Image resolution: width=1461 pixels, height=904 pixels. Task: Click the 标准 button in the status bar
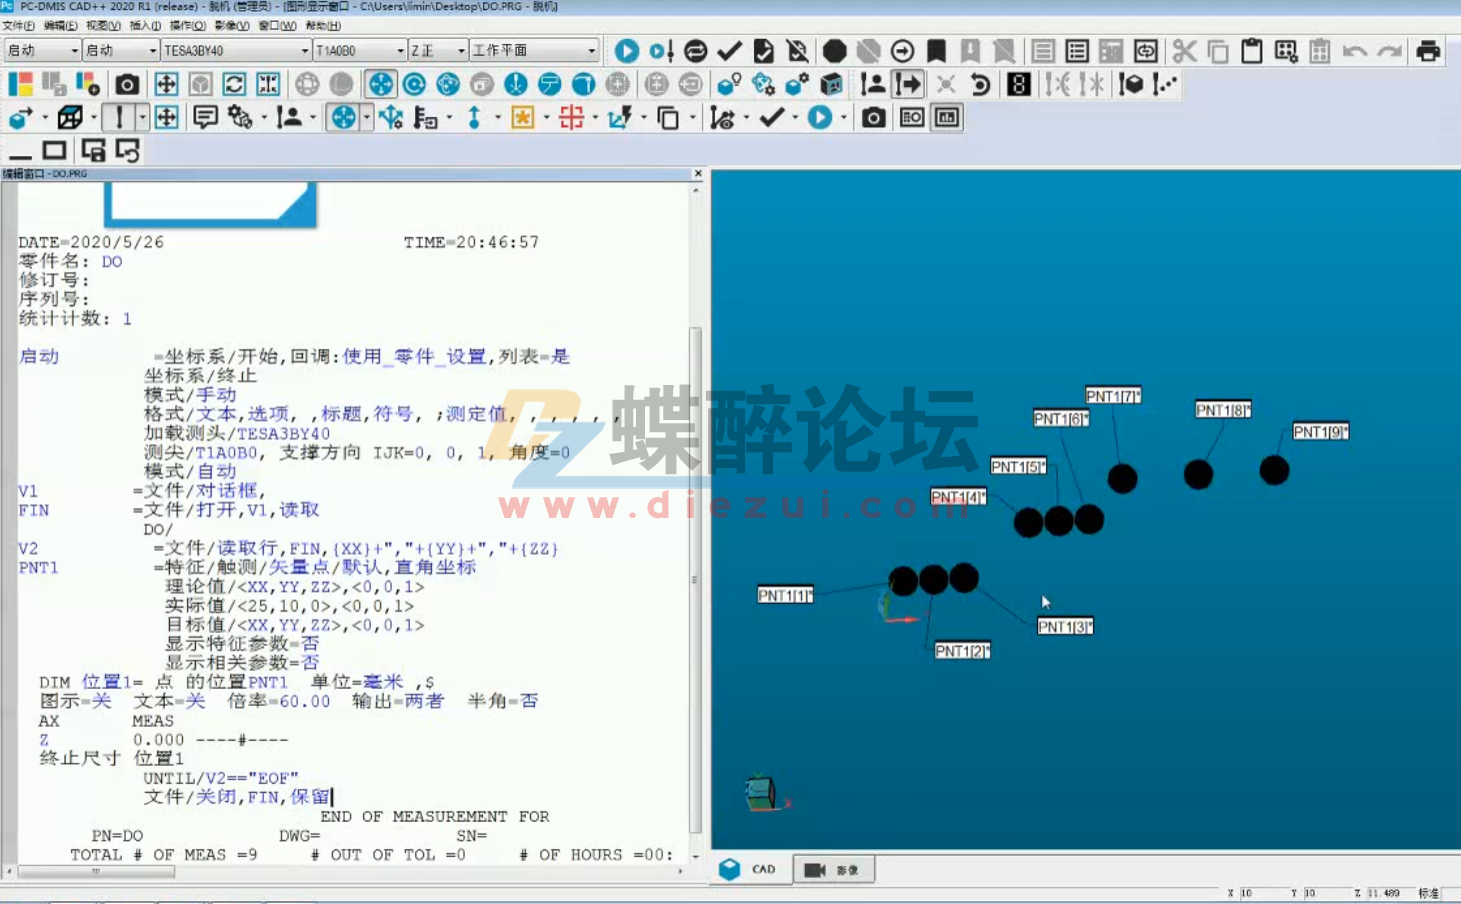1430,893
